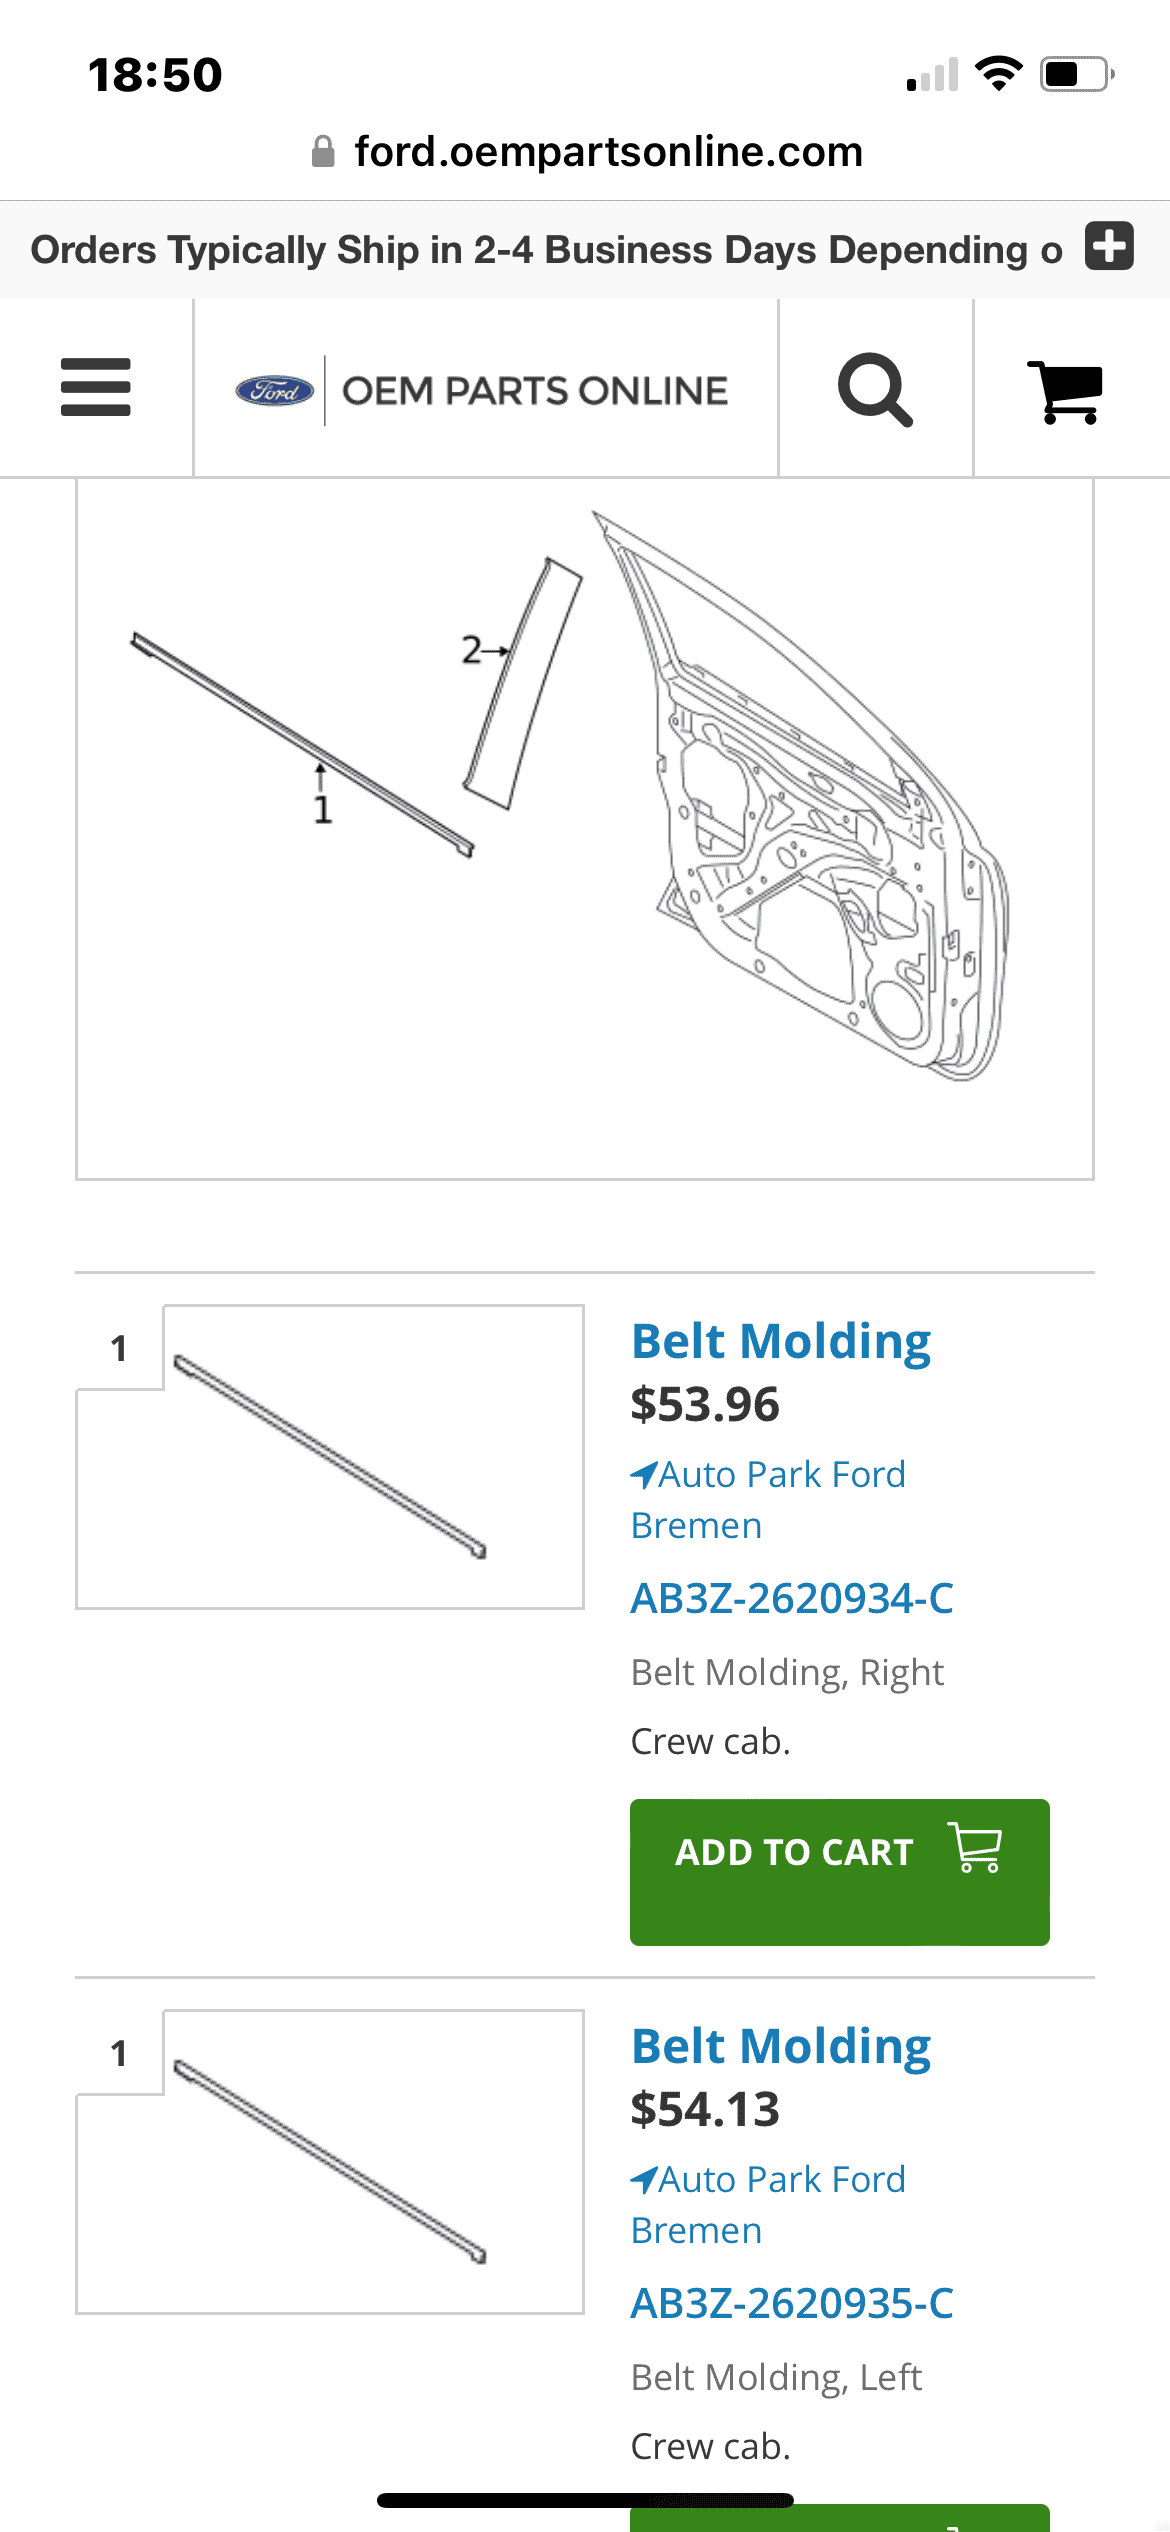Click the location arrow beside second Auto Park Ford
Image resolution: width=1170 pixels, height=2532 pixels.
644,2179
